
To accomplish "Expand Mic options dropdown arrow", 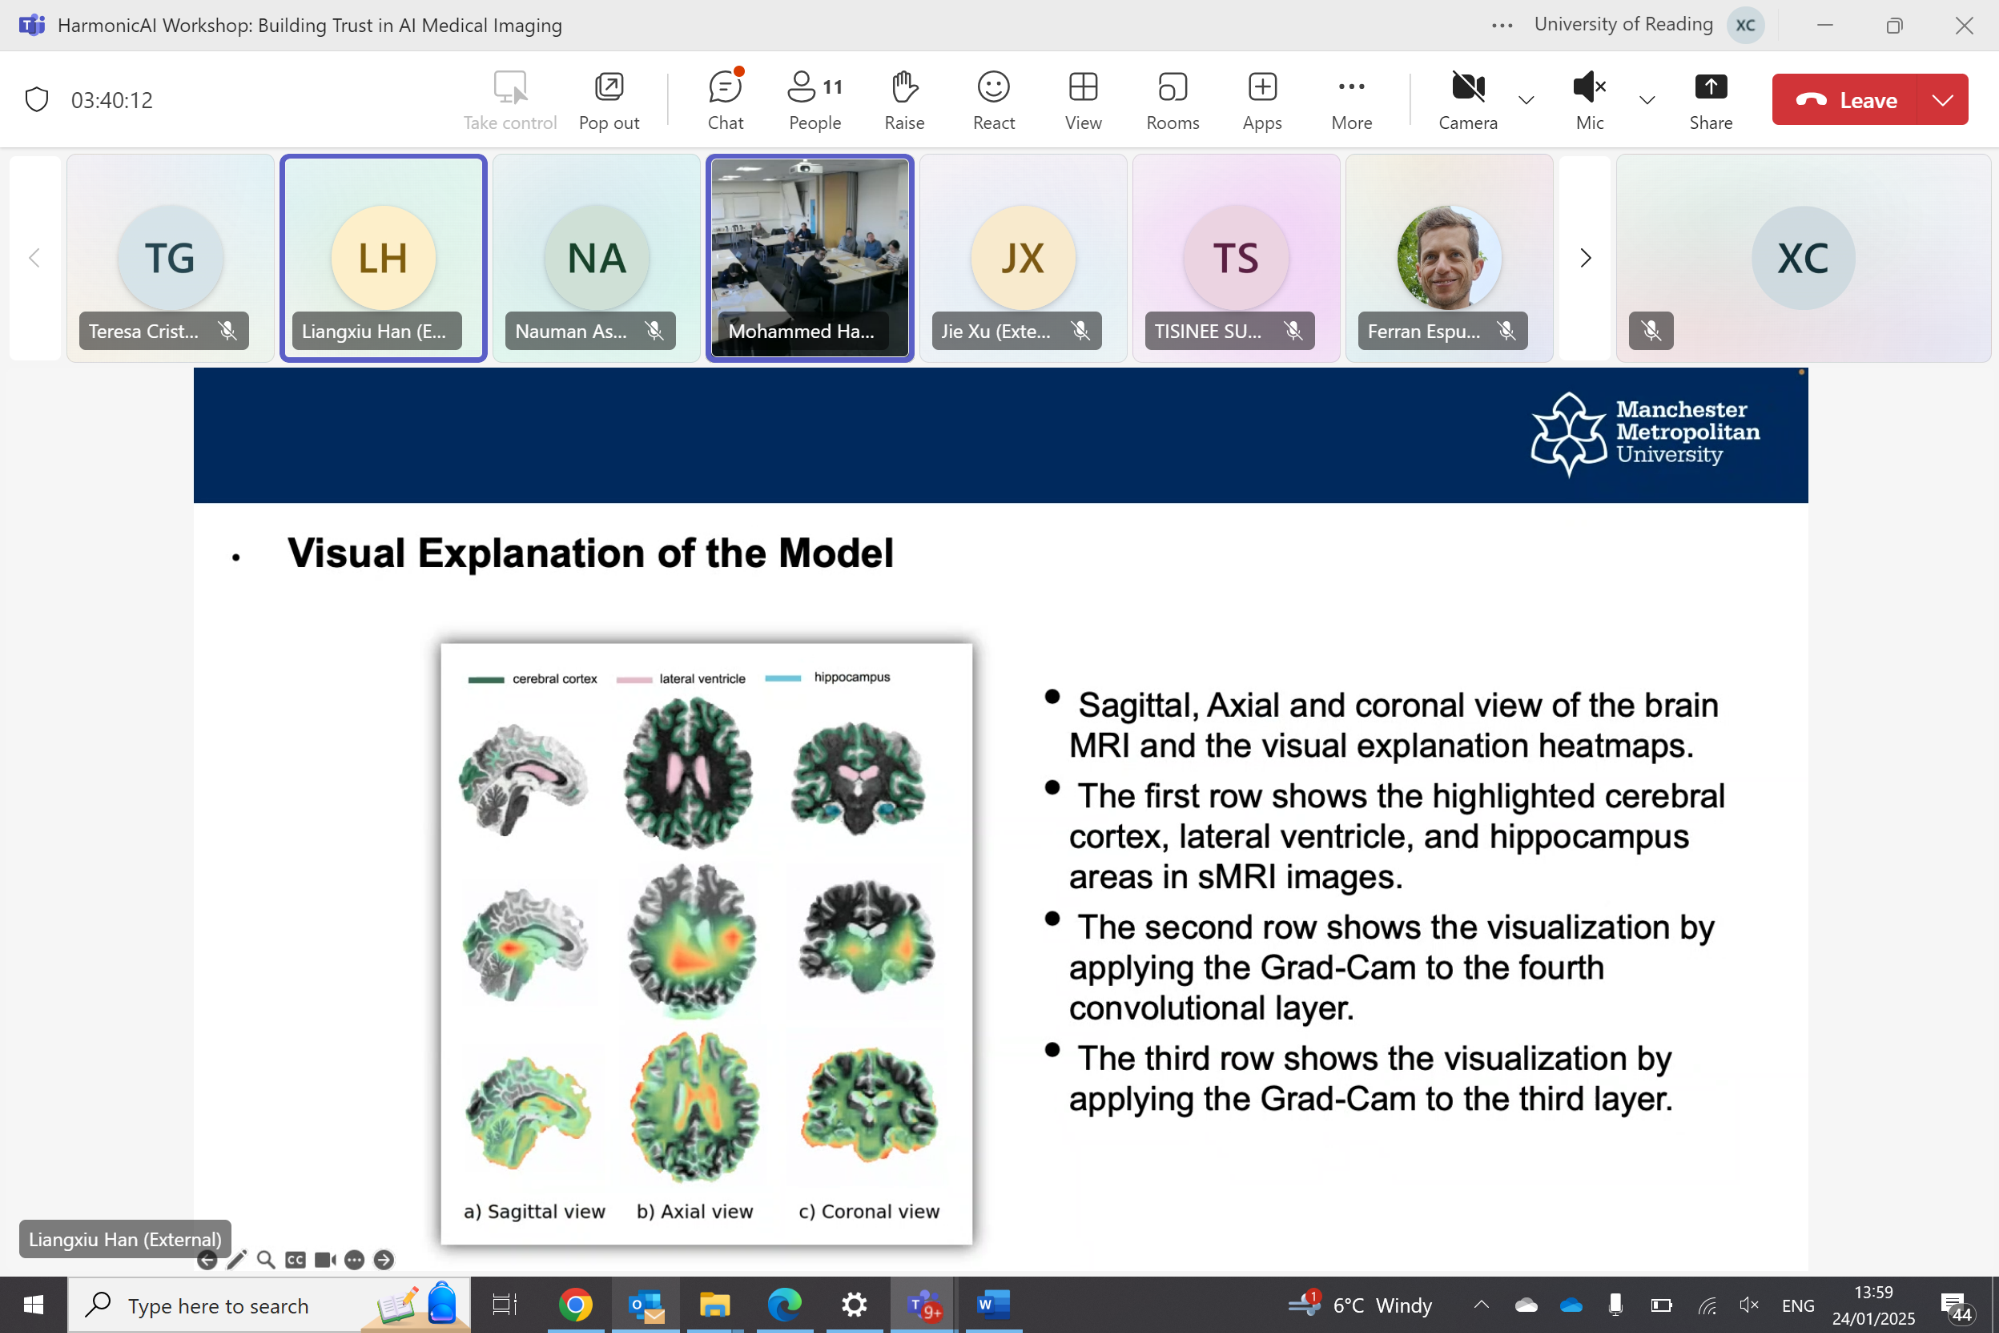I will click(1647, 100).
